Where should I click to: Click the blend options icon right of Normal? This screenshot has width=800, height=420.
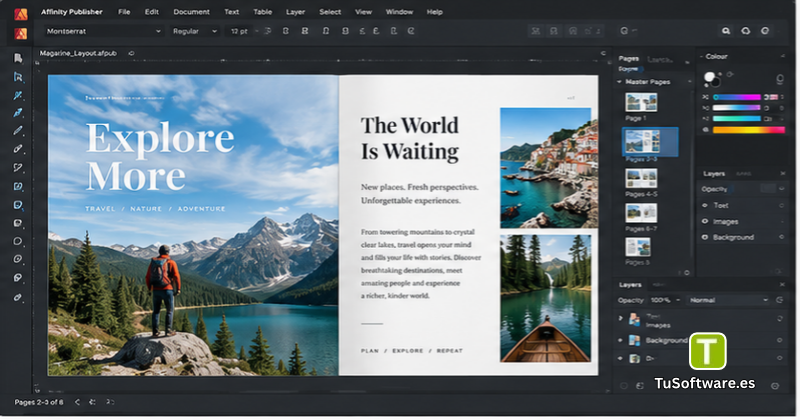[780, 300]
